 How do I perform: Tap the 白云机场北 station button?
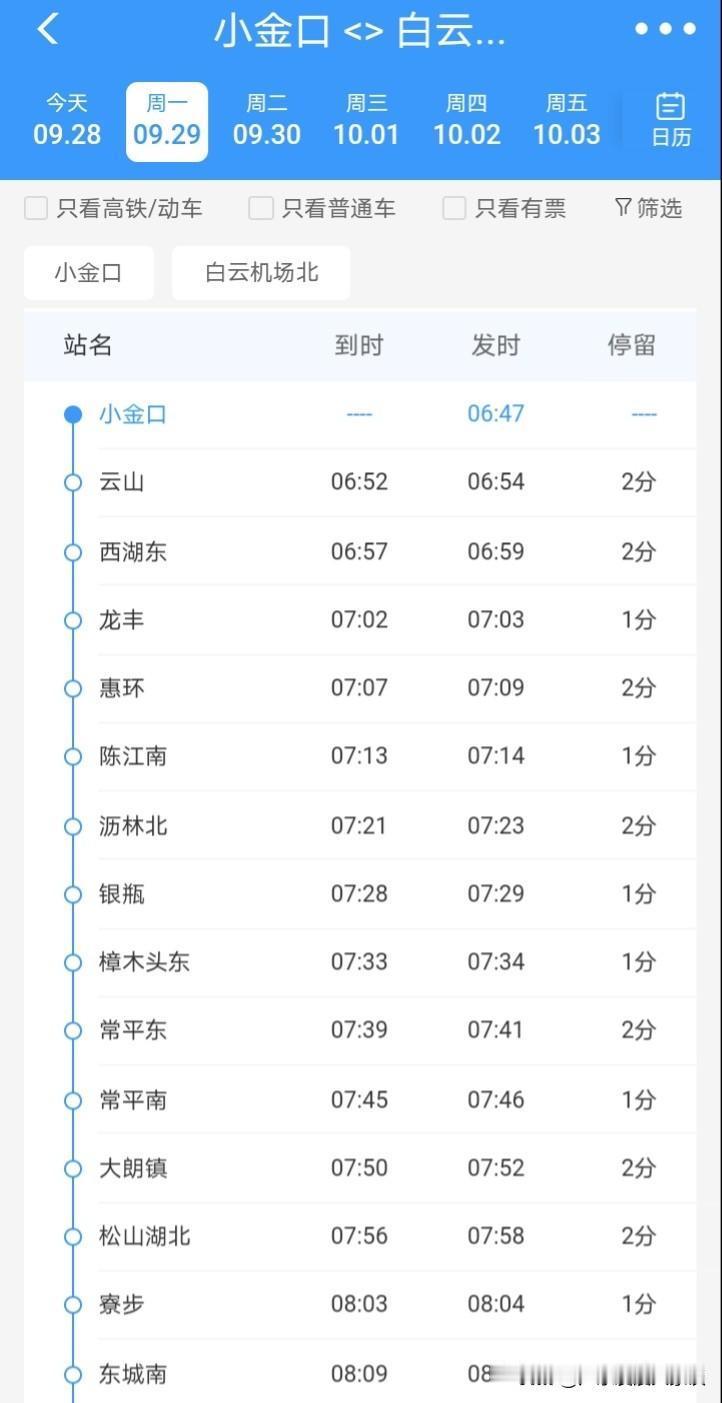point(261,273)
